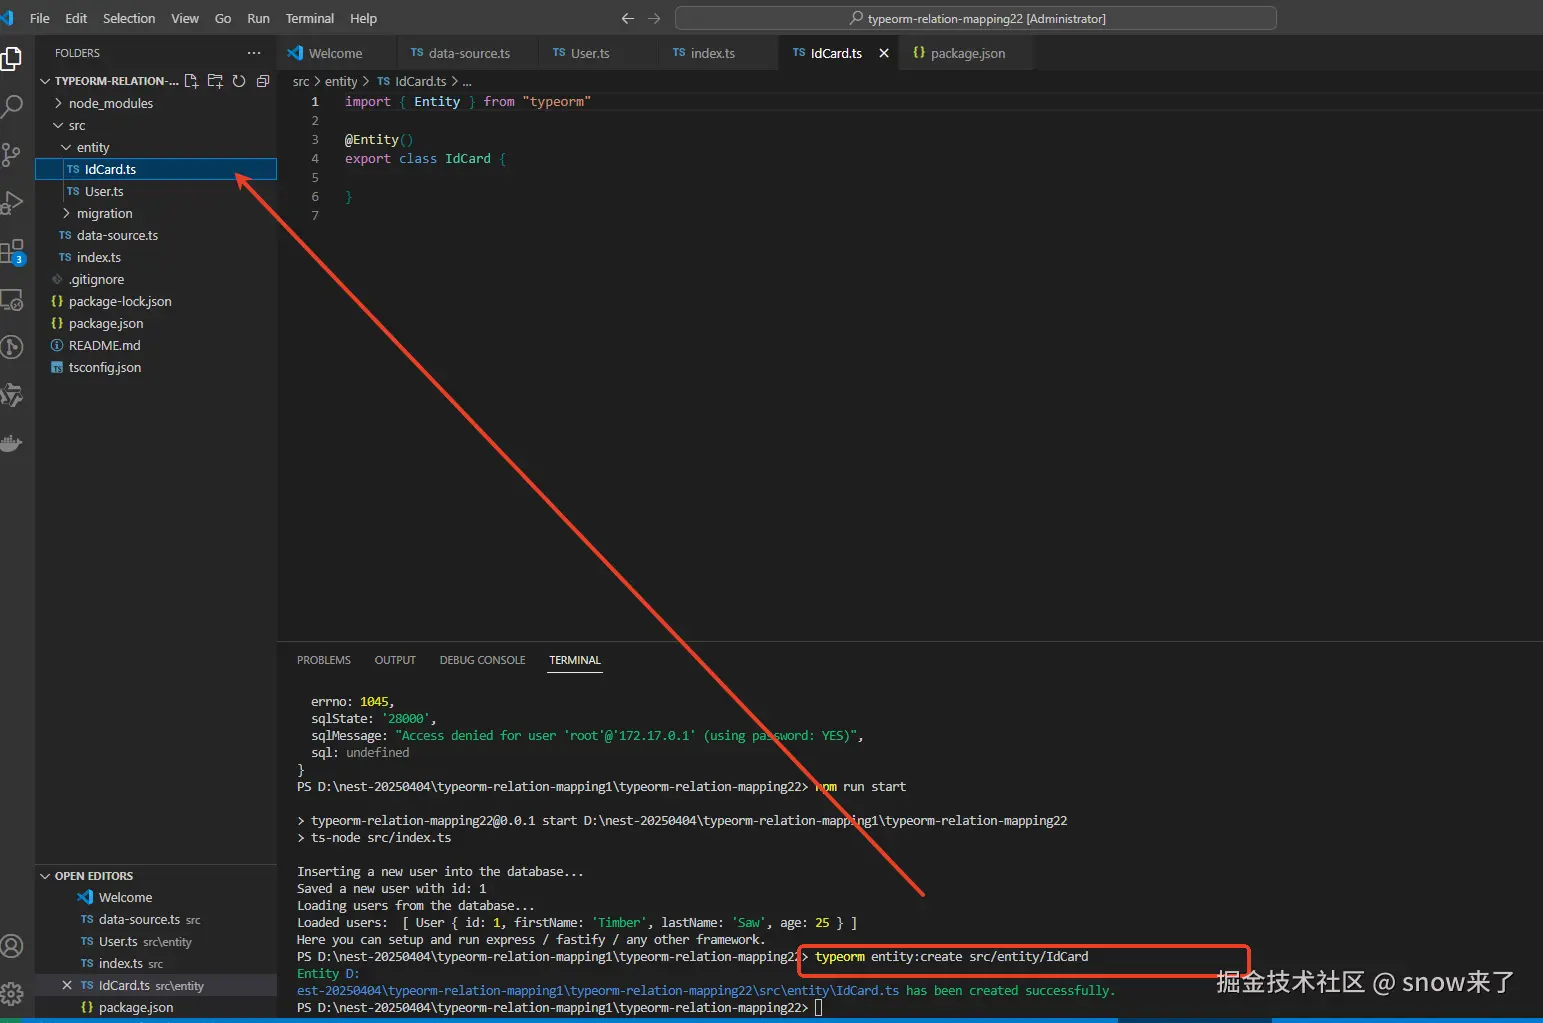1543x1023 pixels.
Task: Select package.json in Open Editors list
Action: coord(155,1007)
